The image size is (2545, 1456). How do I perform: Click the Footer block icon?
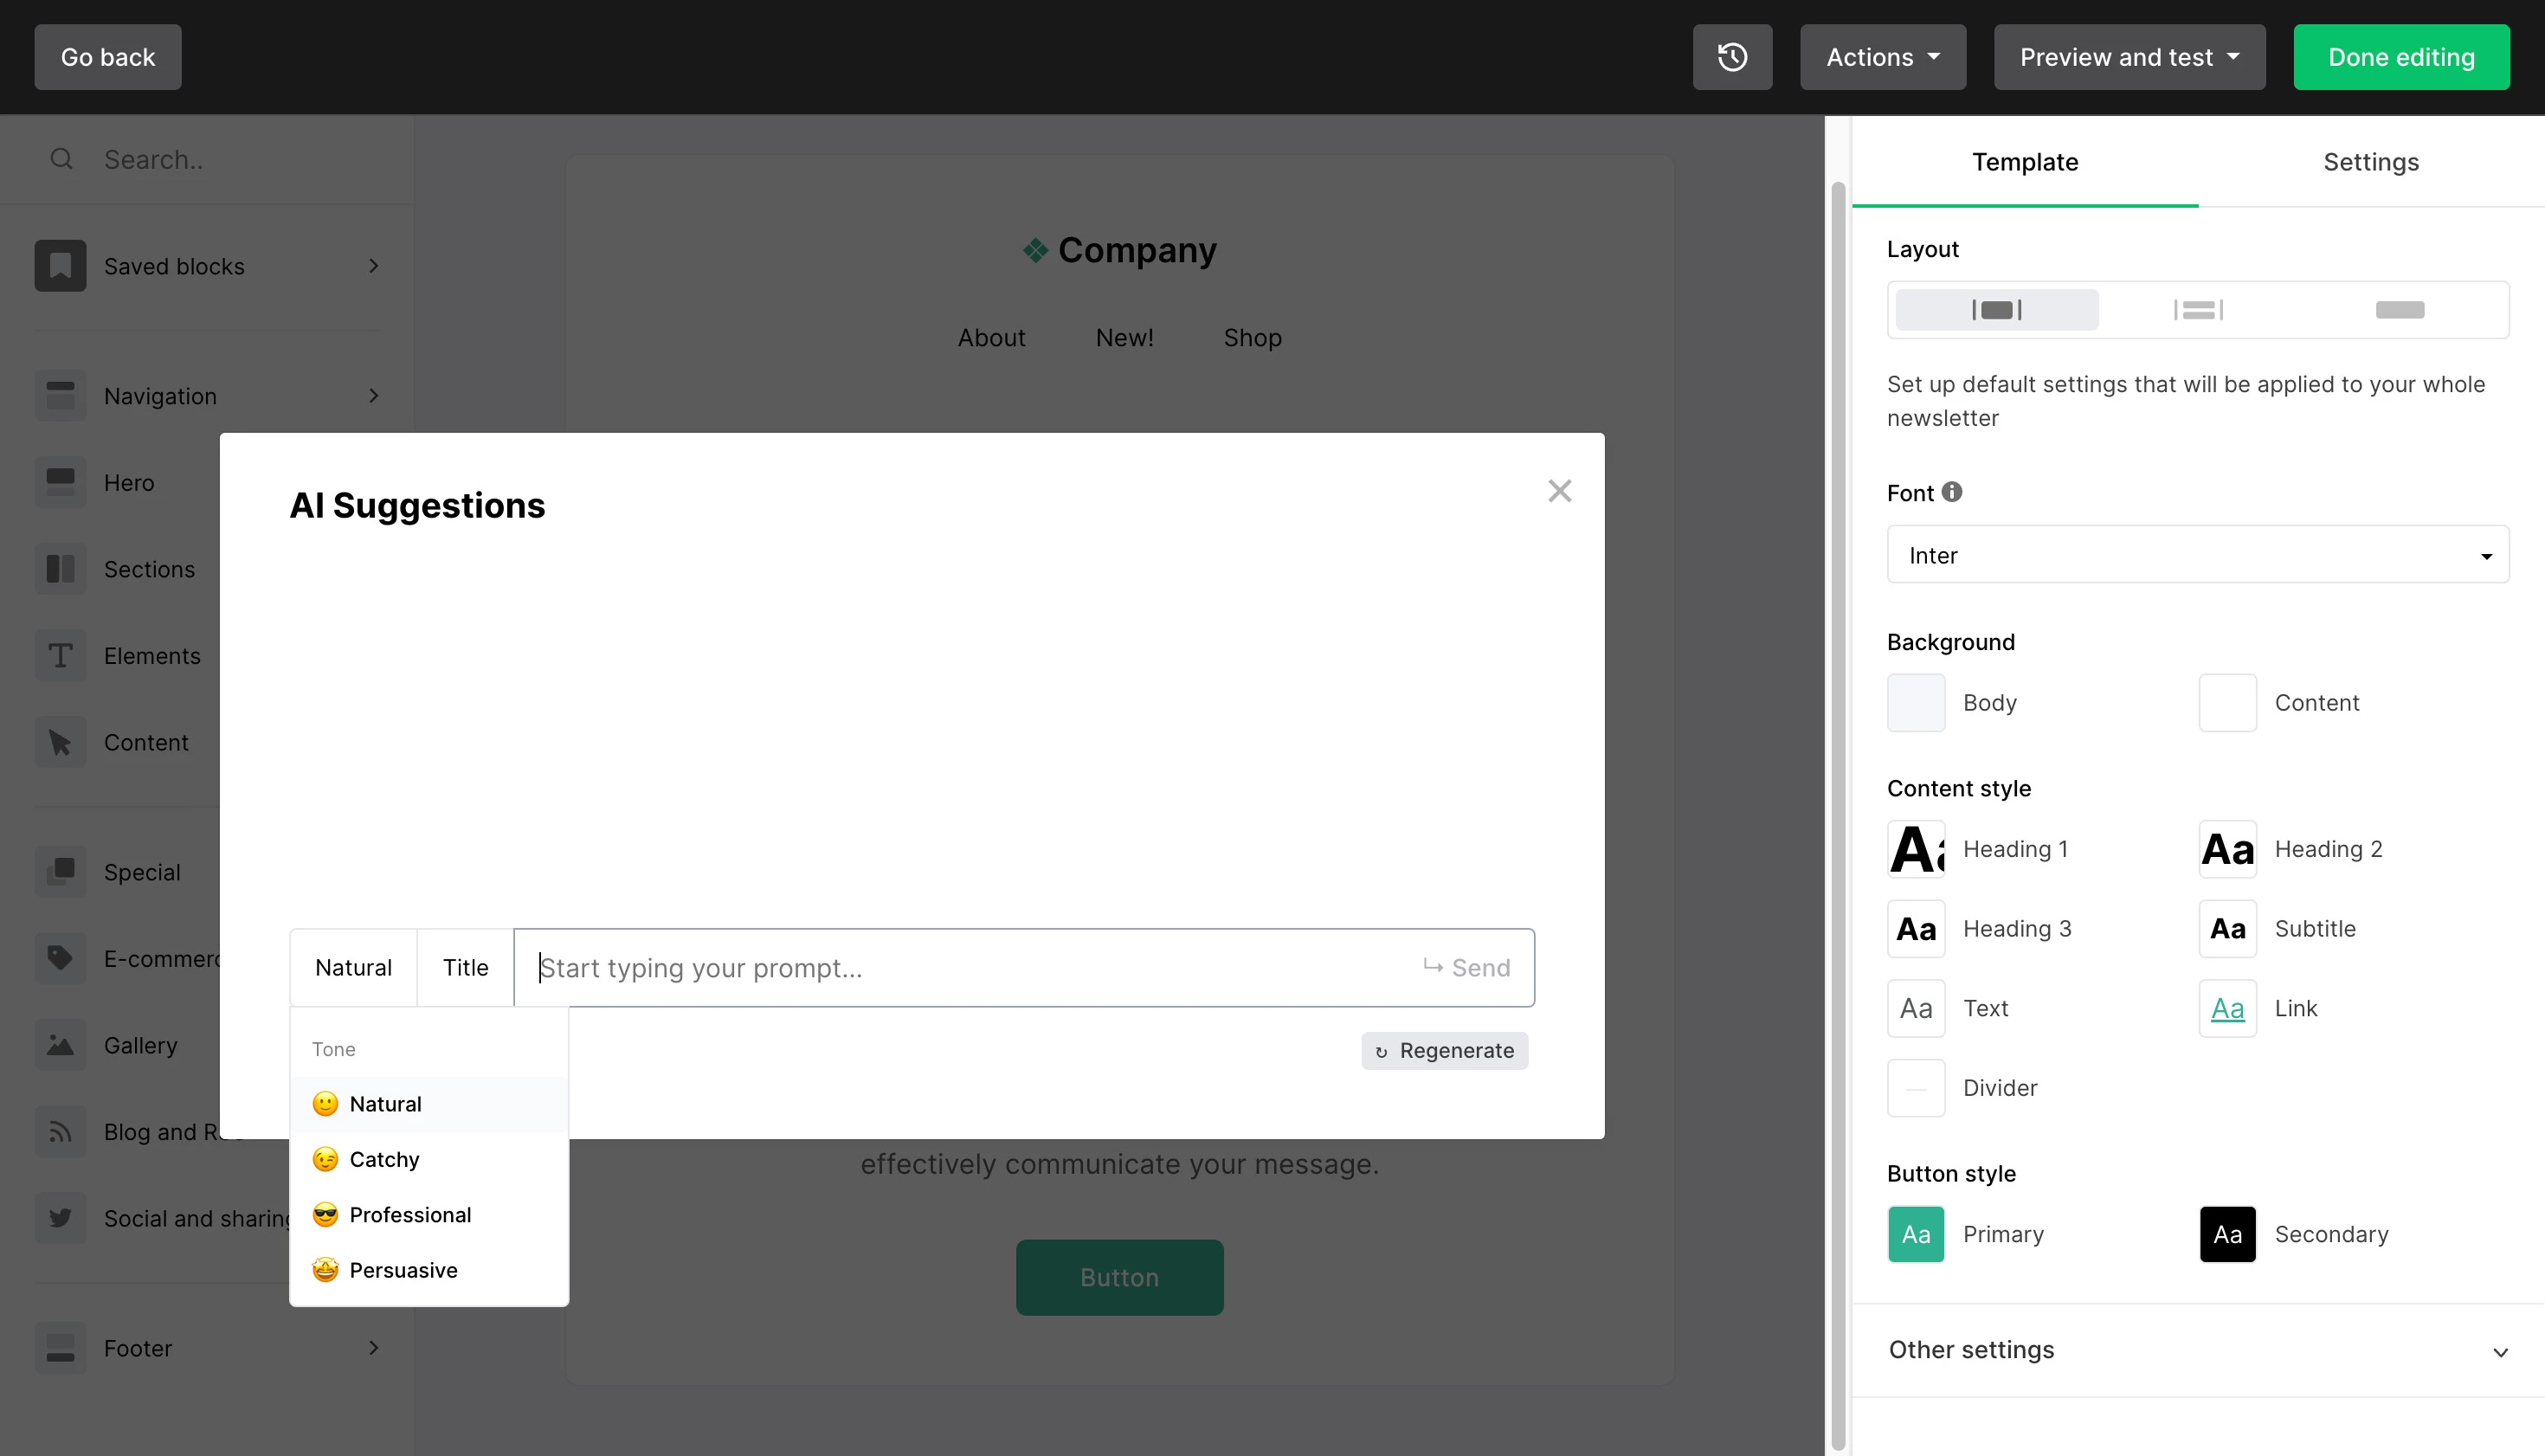[x=60, y=1348]
